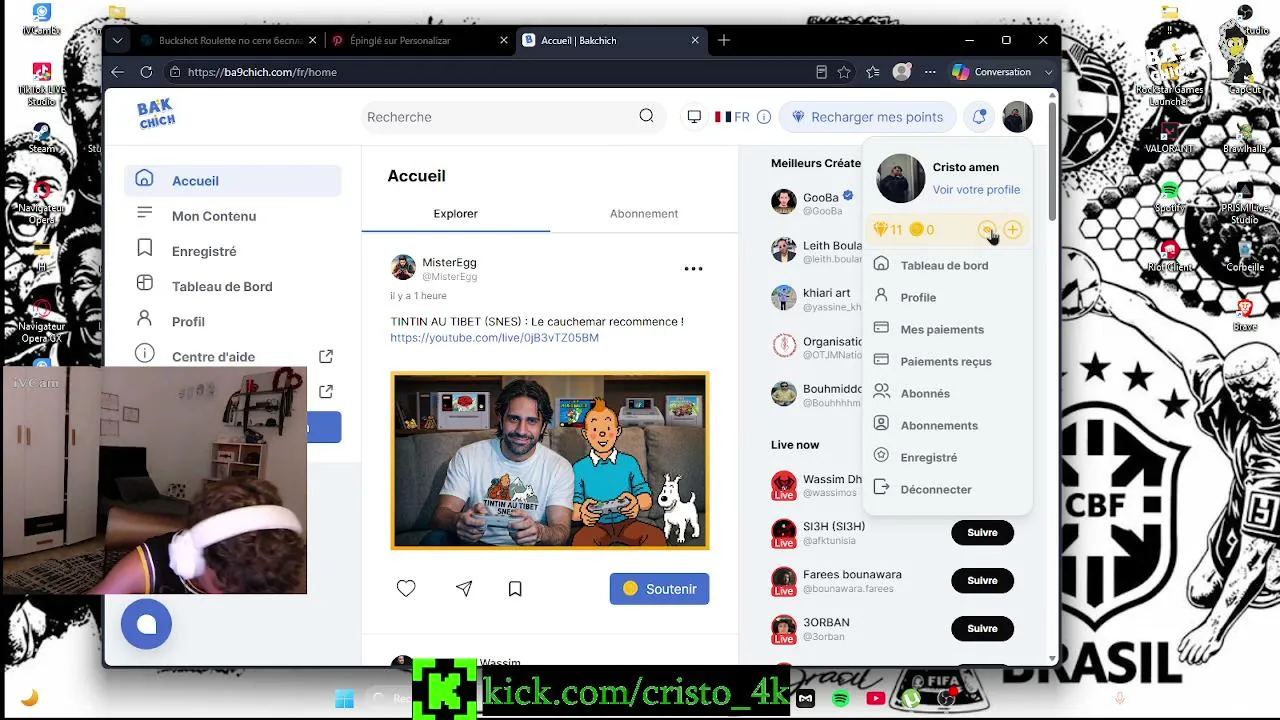Open Abonnés in the account menu

(946, 393)
